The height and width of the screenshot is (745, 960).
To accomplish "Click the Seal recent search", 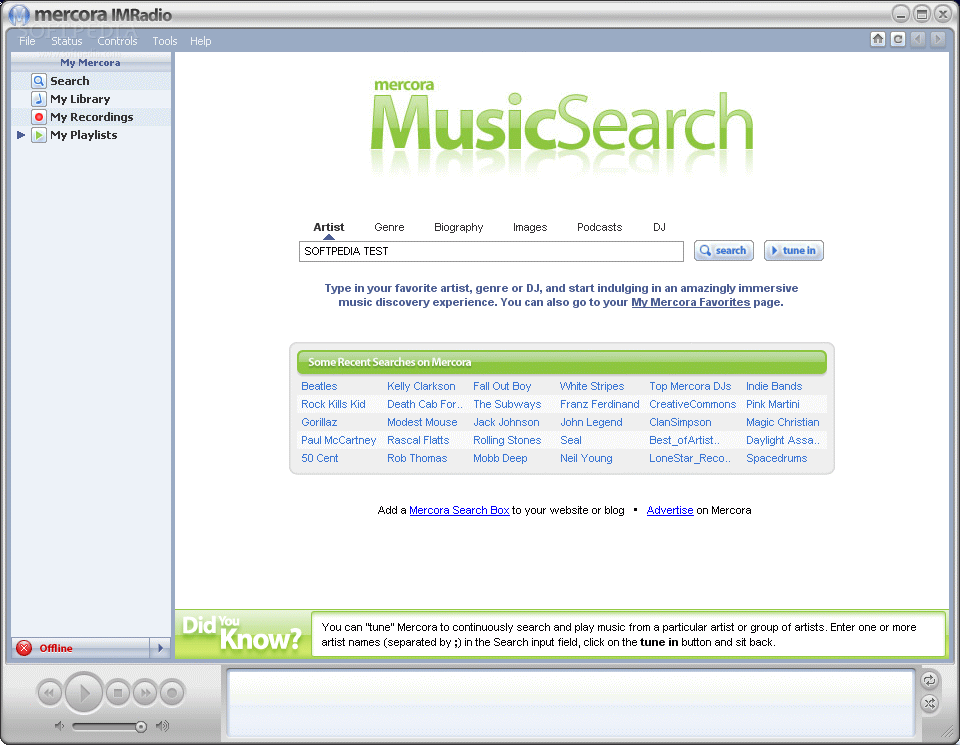I will tap(571, 440).
